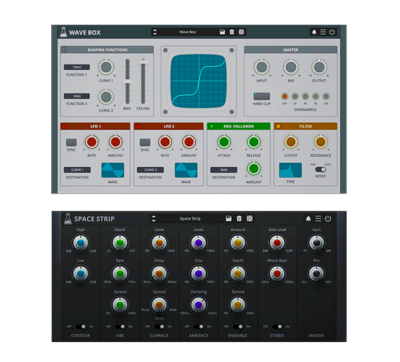The height and width of the screenshot is (362, 400).
Task: Toggle the Slapback section on/off switch
Action: click(159, 327)
